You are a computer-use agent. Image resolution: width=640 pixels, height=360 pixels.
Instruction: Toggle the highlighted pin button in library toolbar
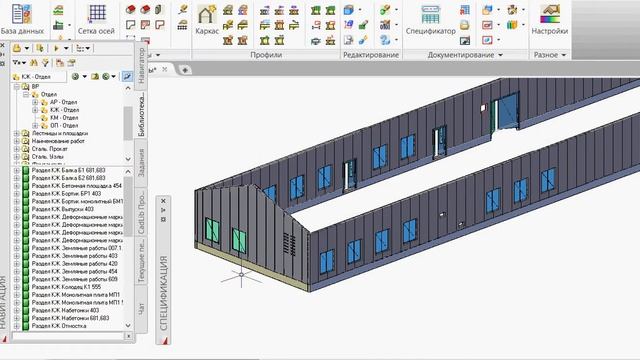[127, 76]
